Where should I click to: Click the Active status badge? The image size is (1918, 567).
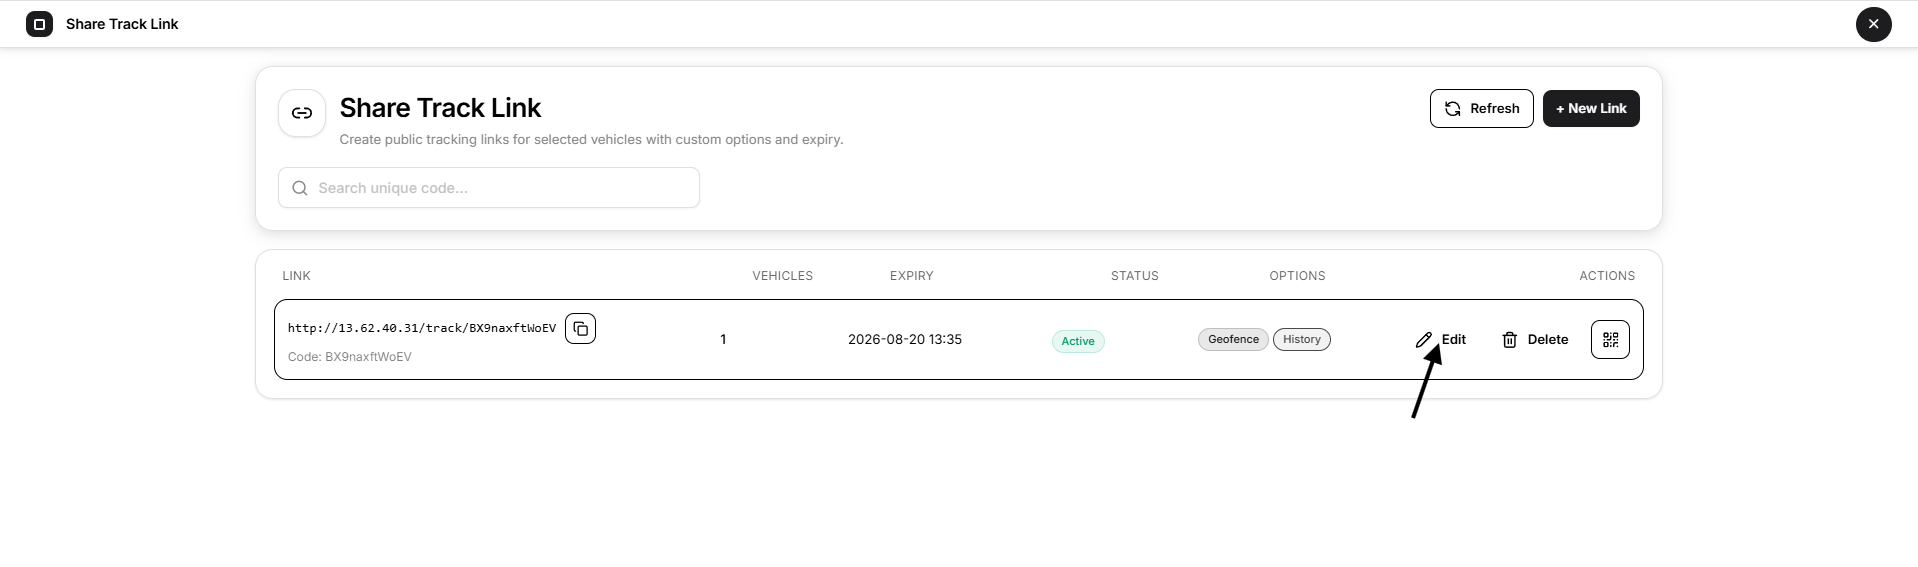[1078, 341]
